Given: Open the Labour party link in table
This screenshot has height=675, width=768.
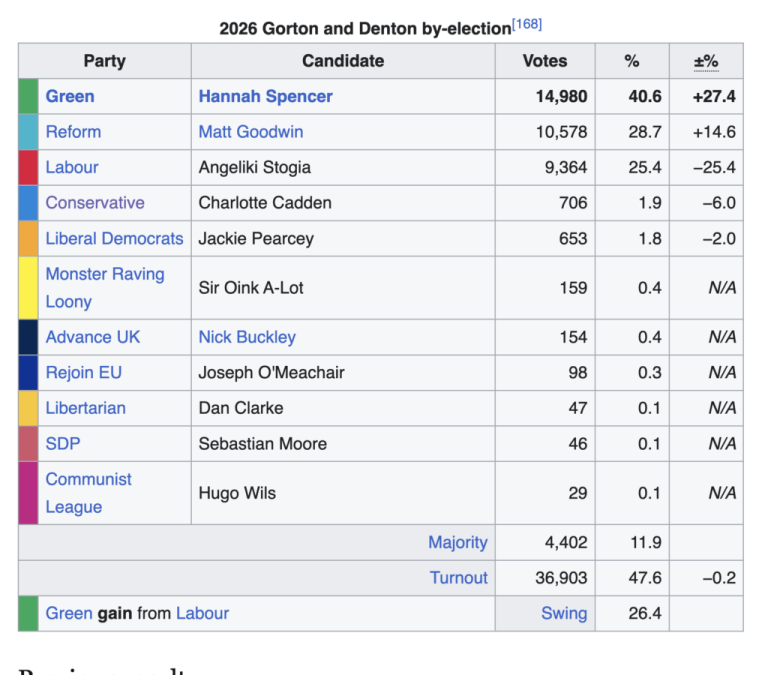Looking at the screenshot, I should point(72,167).
